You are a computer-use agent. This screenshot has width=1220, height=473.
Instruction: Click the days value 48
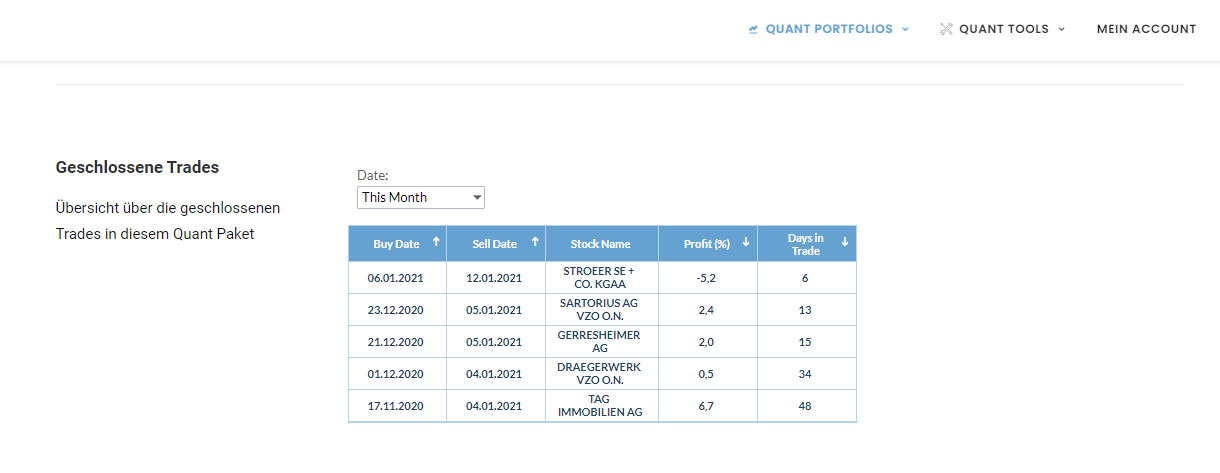[806, 406]
